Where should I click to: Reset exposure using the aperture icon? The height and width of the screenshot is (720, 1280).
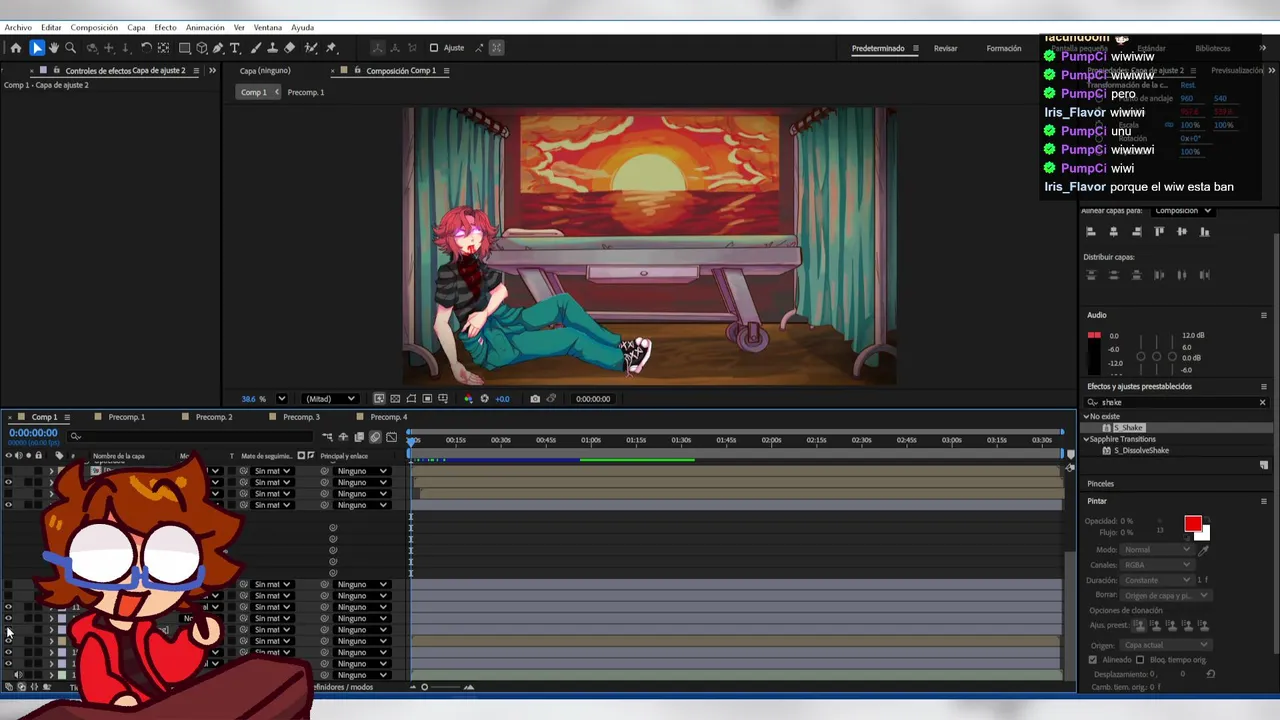485,399
